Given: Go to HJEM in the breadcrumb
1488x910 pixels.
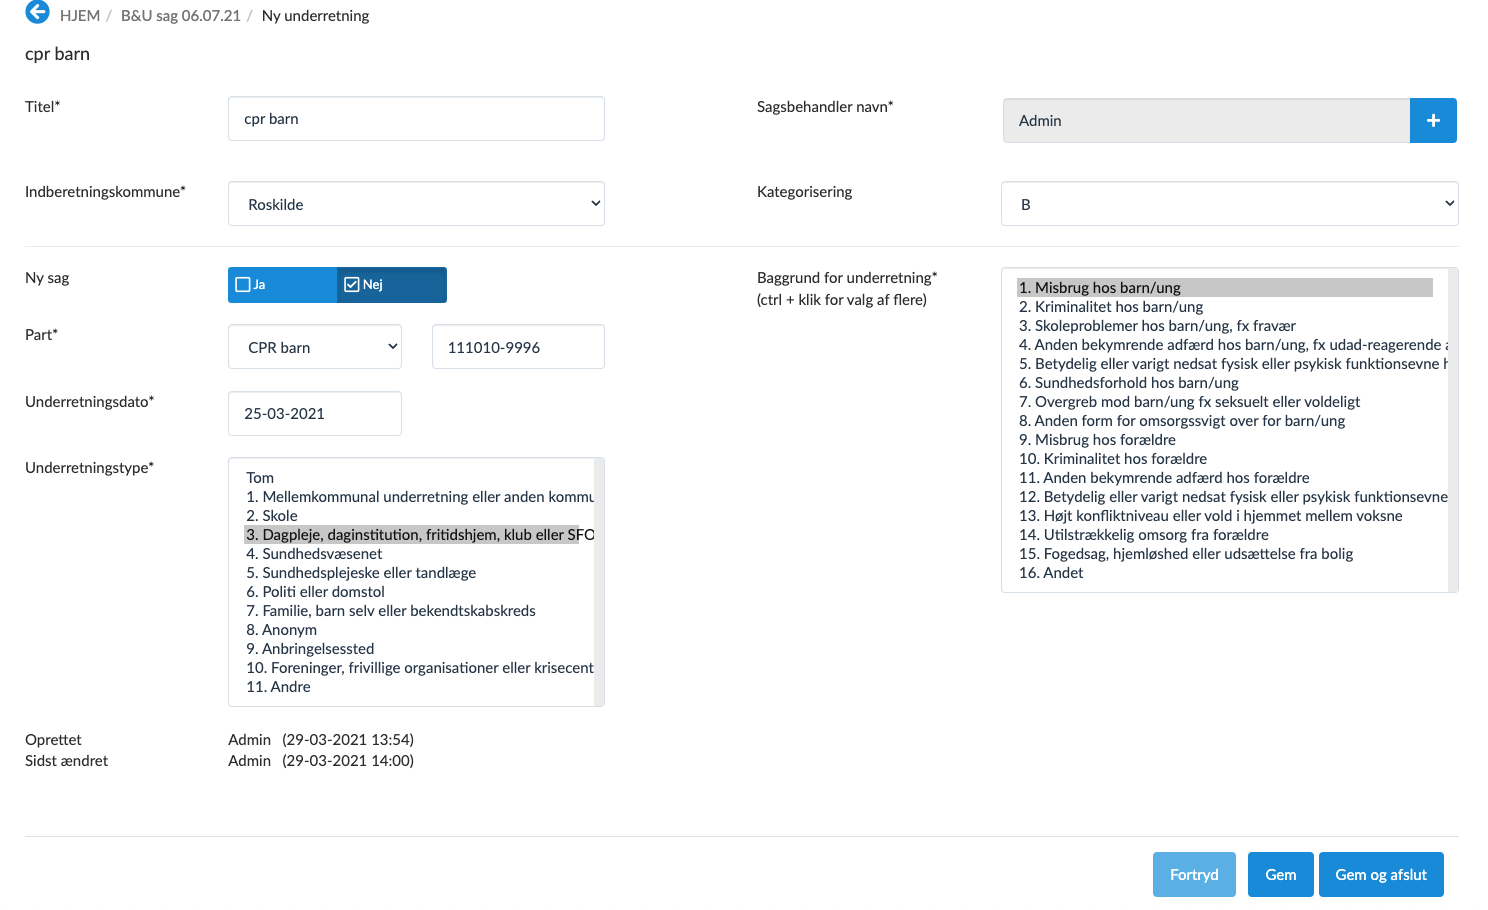Looking at the screenshot, I should tap(80, 16).
